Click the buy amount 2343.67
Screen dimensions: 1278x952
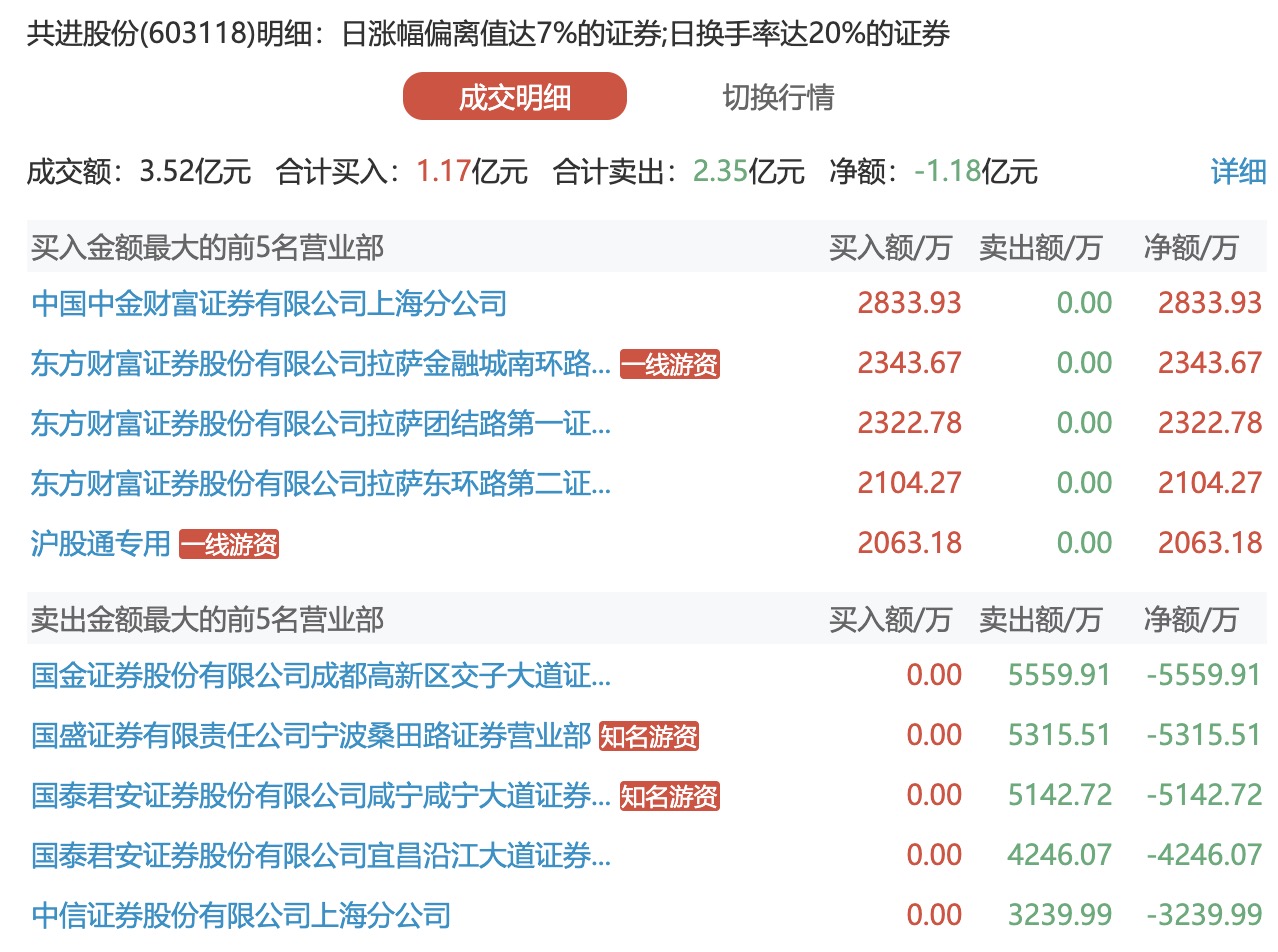pyautogui.click(x=909, y=363)
